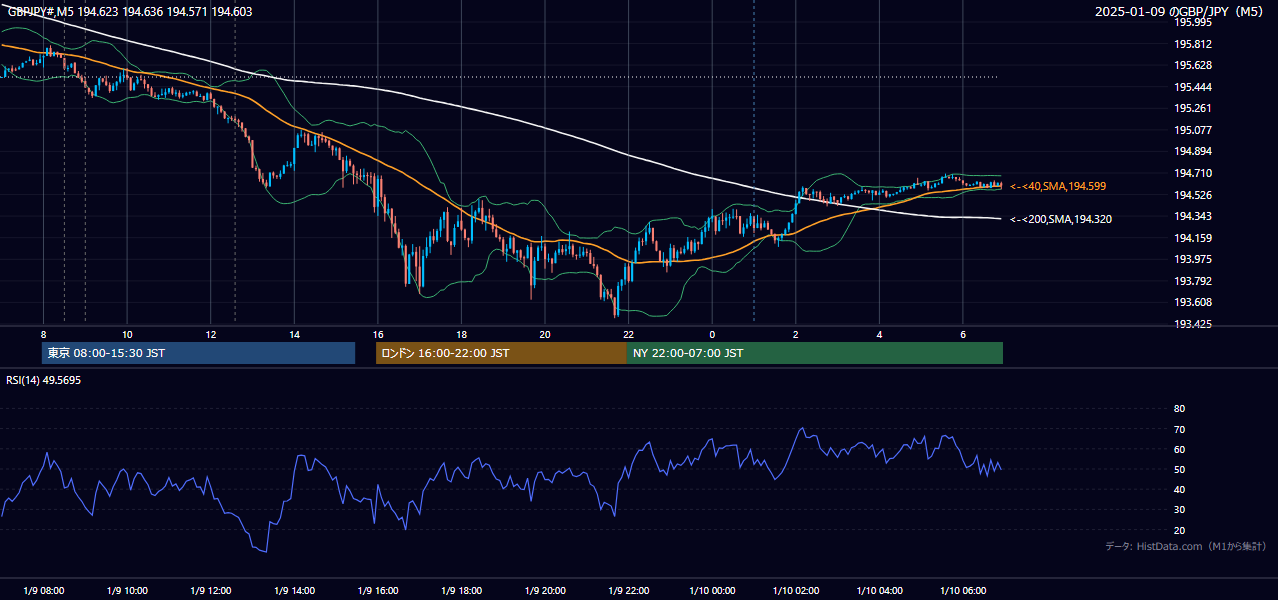Click the RSI level 40 label
This screenshot has height=600, width=1278.
(1179, 489)
